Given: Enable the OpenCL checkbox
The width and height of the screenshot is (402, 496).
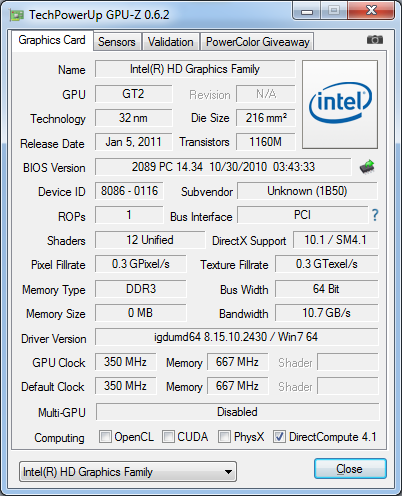Looking at the screenshot, I should click(105, 436).
